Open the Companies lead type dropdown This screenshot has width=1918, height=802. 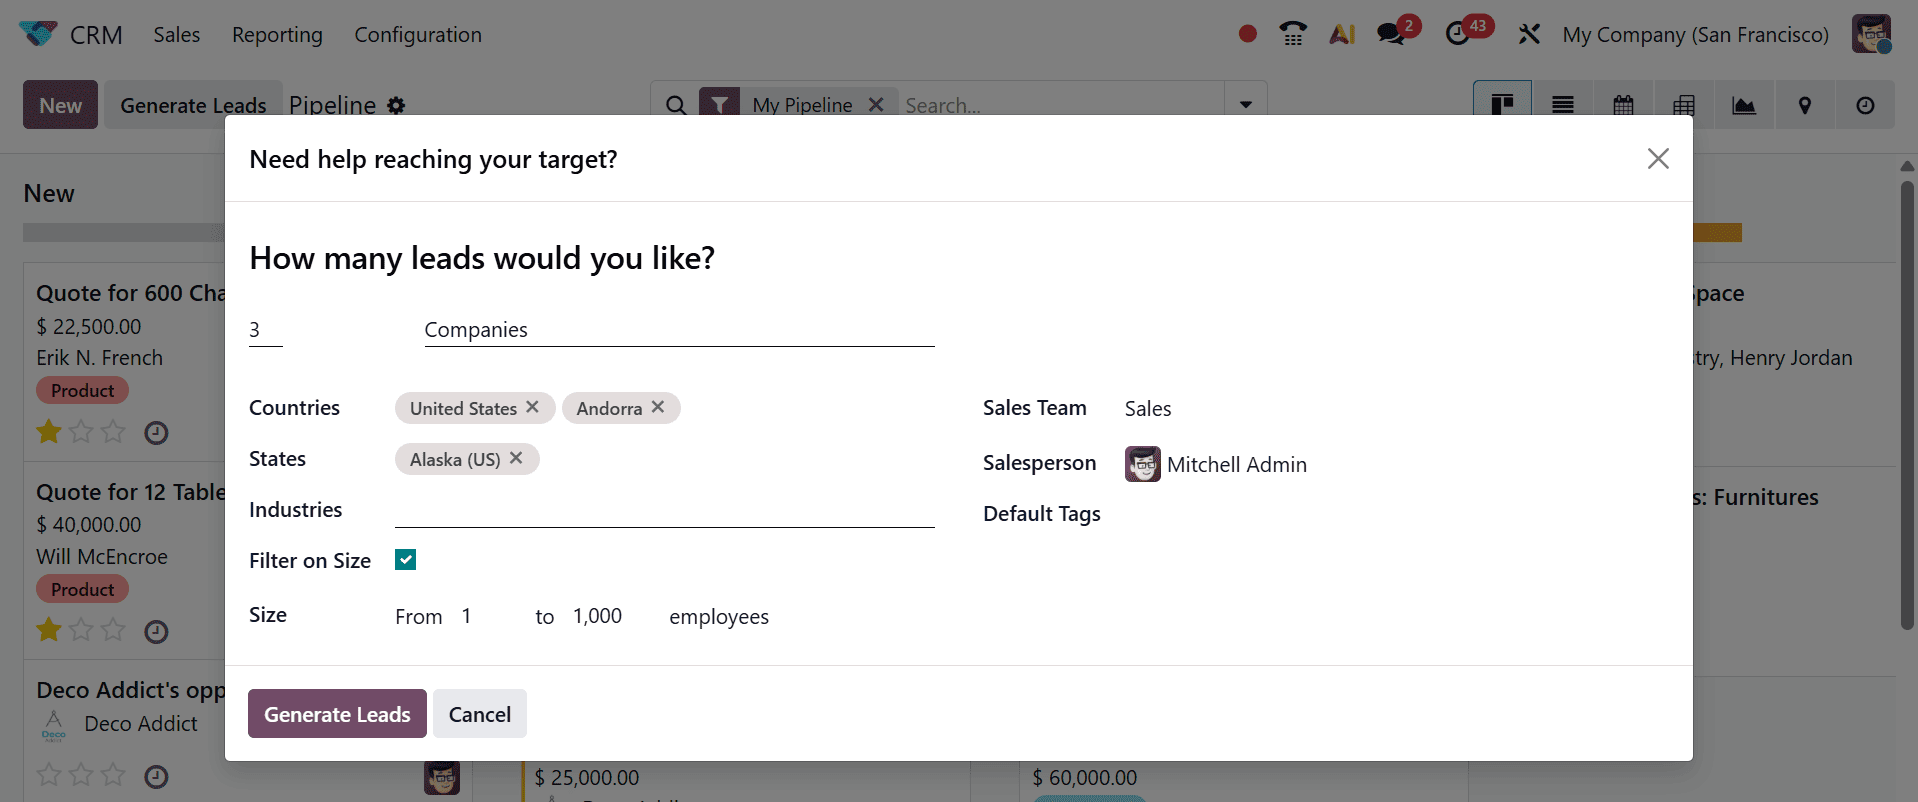tap(679, 330)
